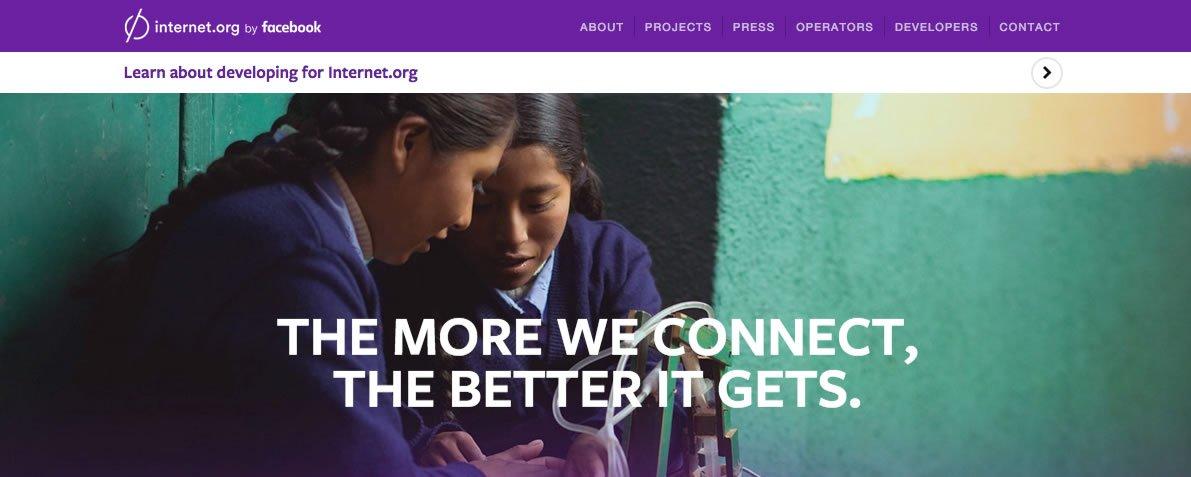Click Contact in the top navigation
The image size is (1191, 477).
click(1029, 27)
